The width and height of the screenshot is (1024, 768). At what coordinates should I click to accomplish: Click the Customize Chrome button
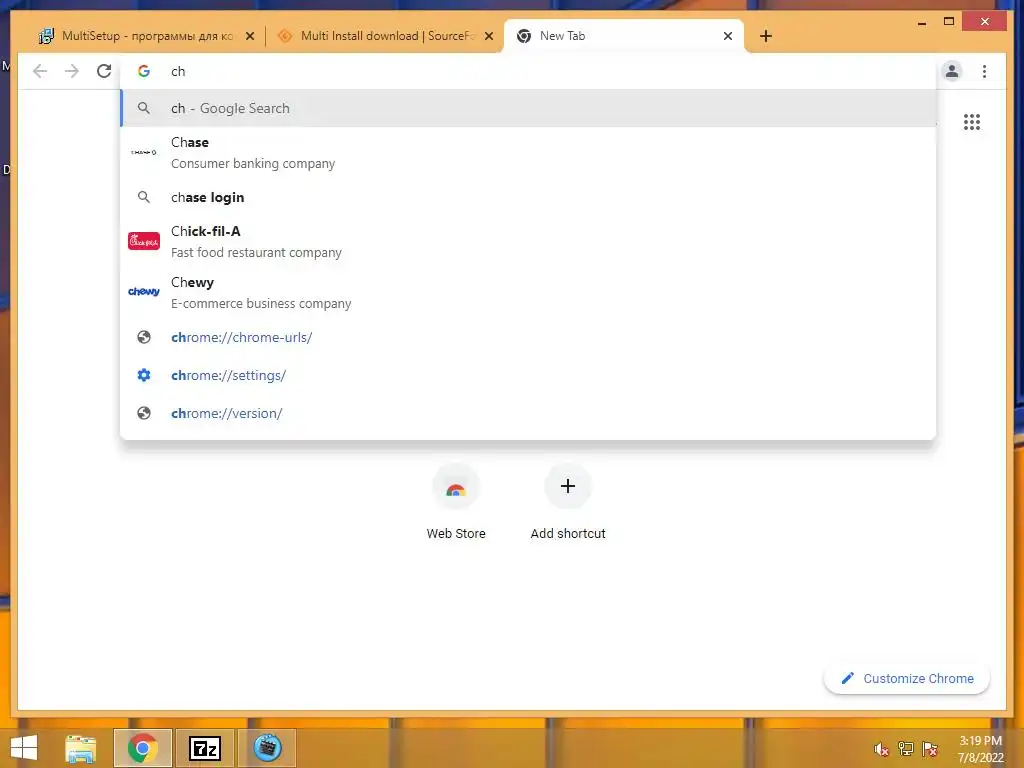(x=906, y=679)
